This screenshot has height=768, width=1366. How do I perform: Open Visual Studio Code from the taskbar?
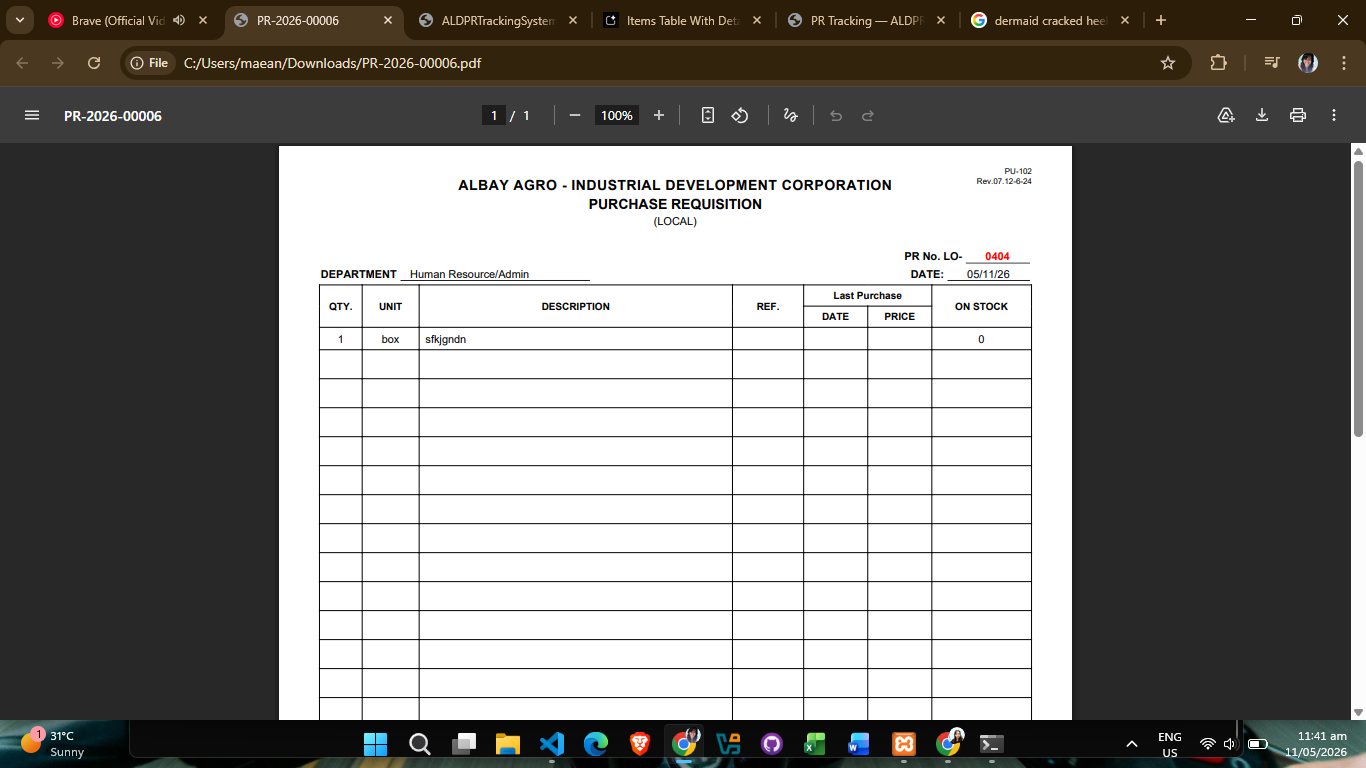(x=552, y=744)
